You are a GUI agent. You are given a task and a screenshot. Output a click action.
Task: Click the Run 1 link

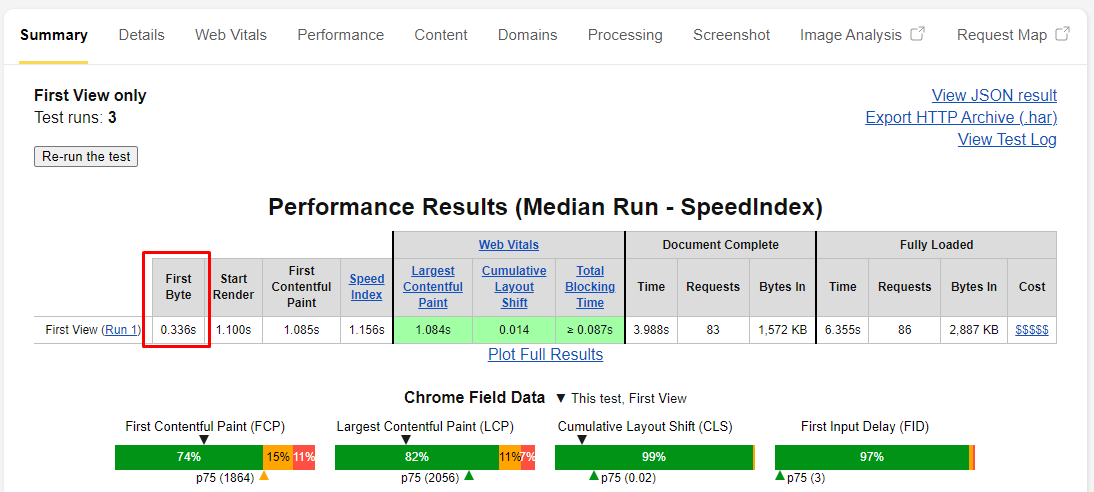coord(124,329)
